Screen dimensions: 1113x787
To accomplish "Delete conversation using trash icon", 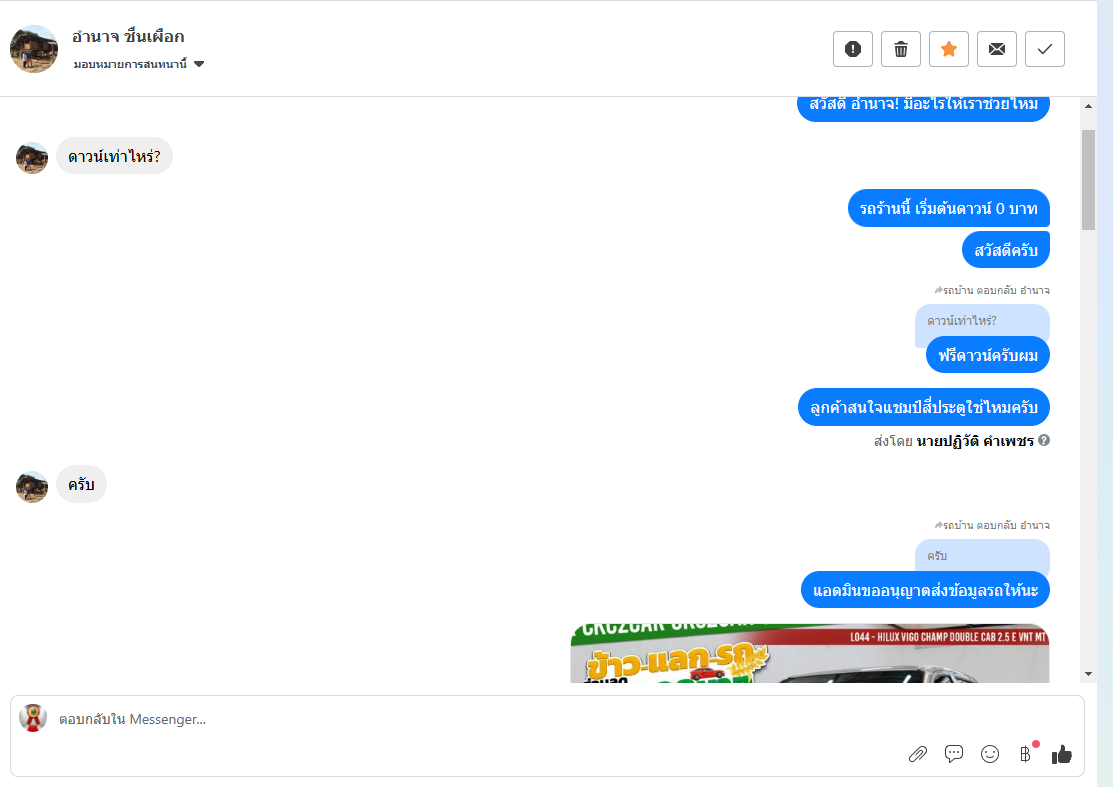I will coord(901,49).
